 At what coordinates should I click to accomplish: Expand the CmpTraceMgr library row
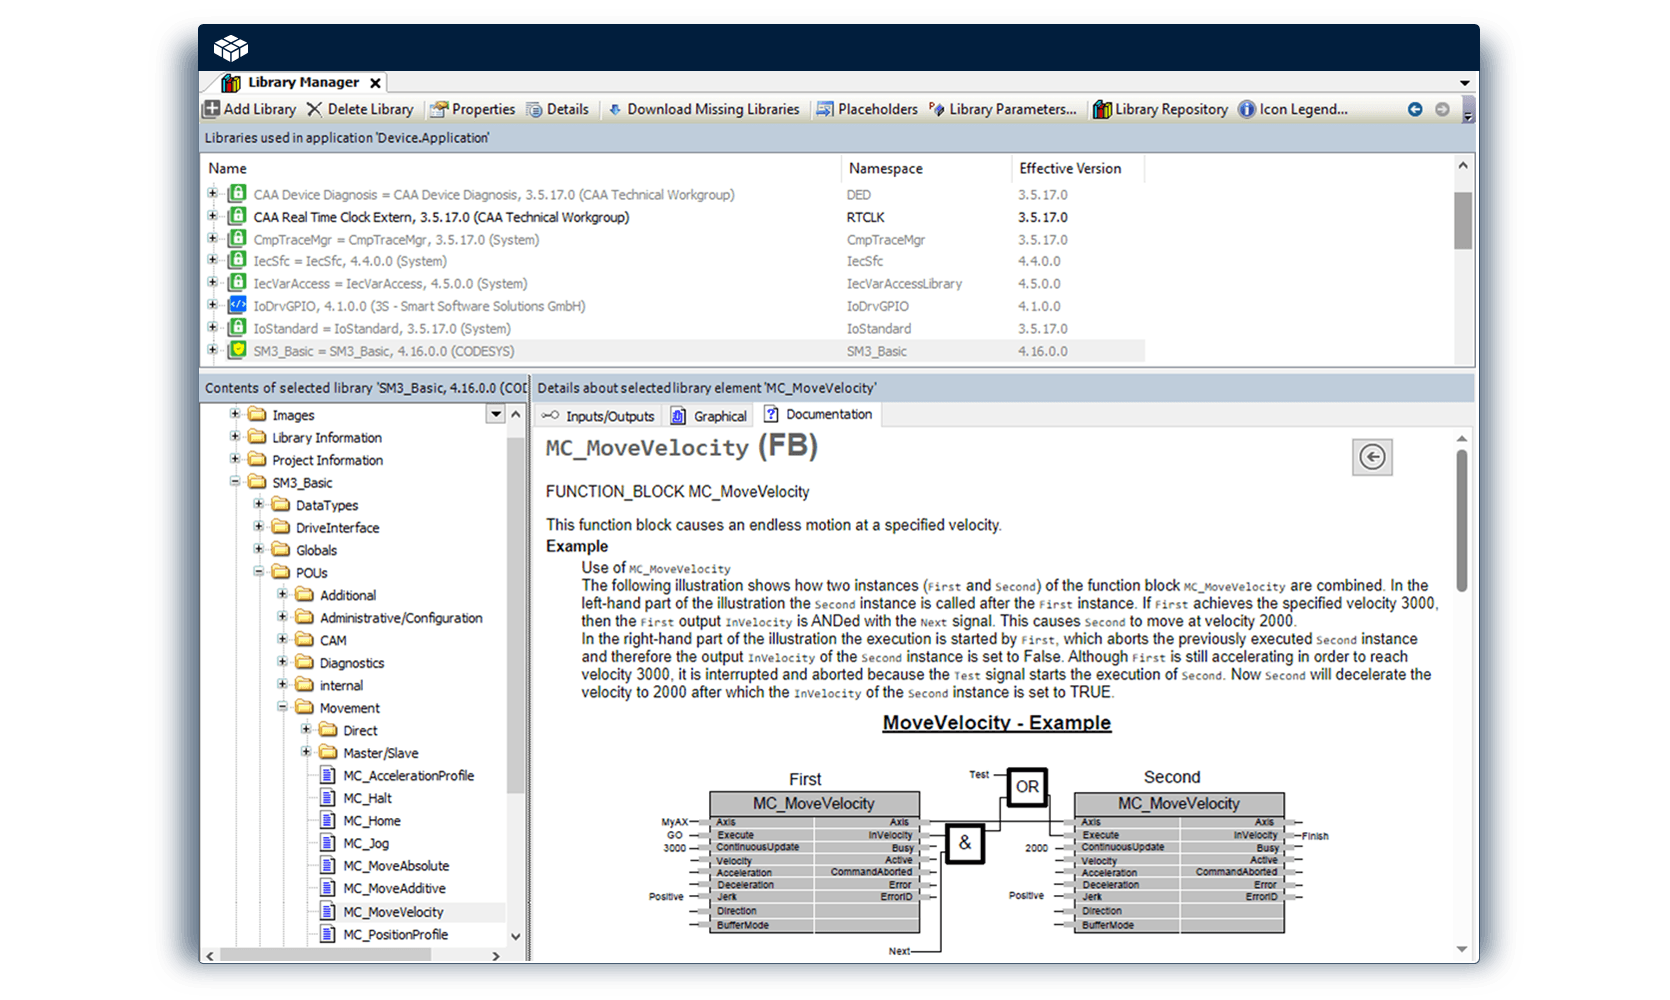coord(212,239)
